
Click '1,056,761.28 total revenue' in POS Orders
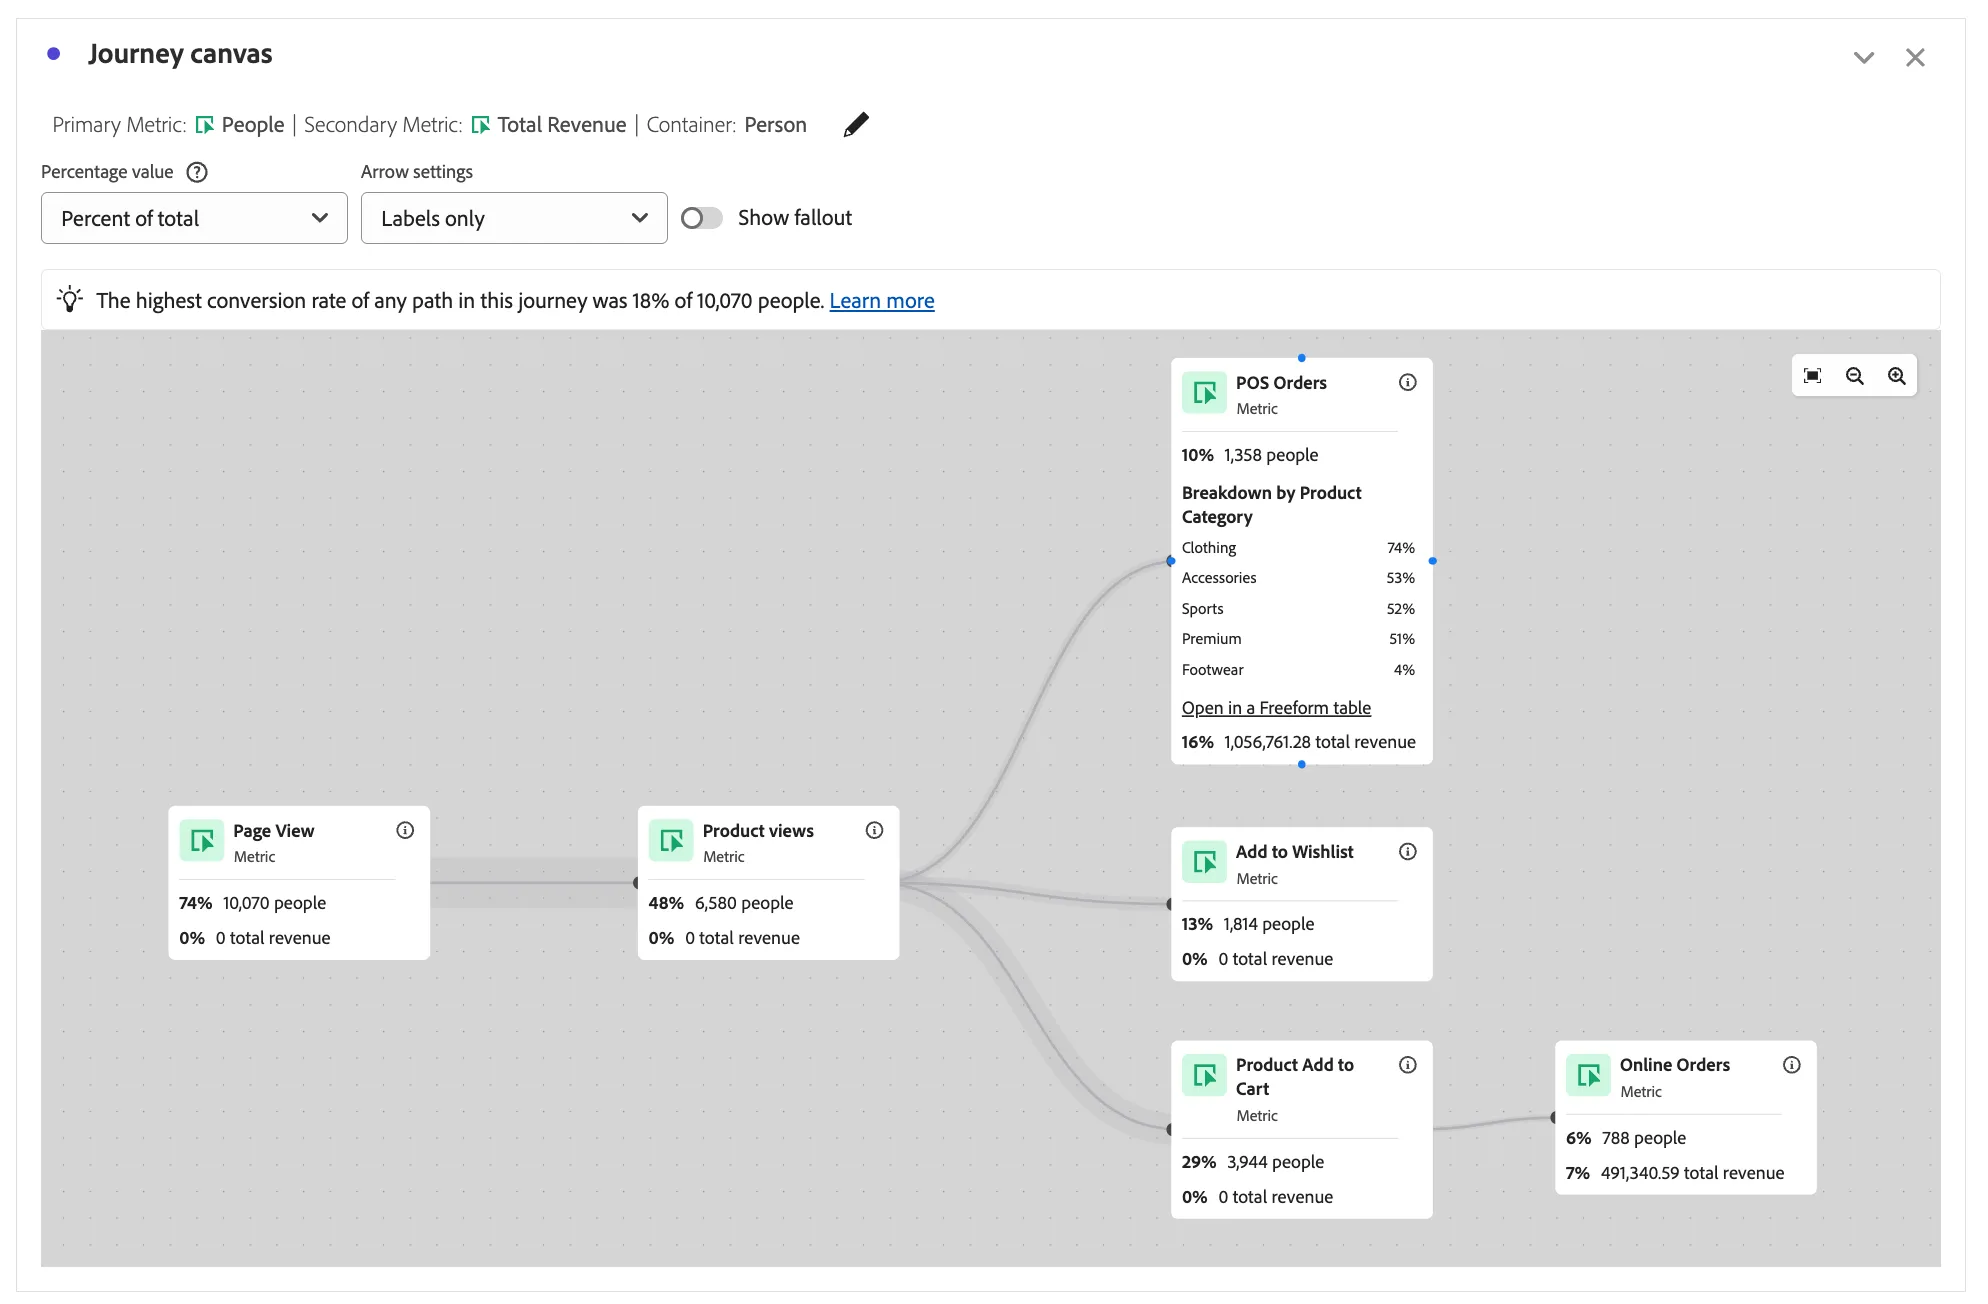click(1319, 742)
